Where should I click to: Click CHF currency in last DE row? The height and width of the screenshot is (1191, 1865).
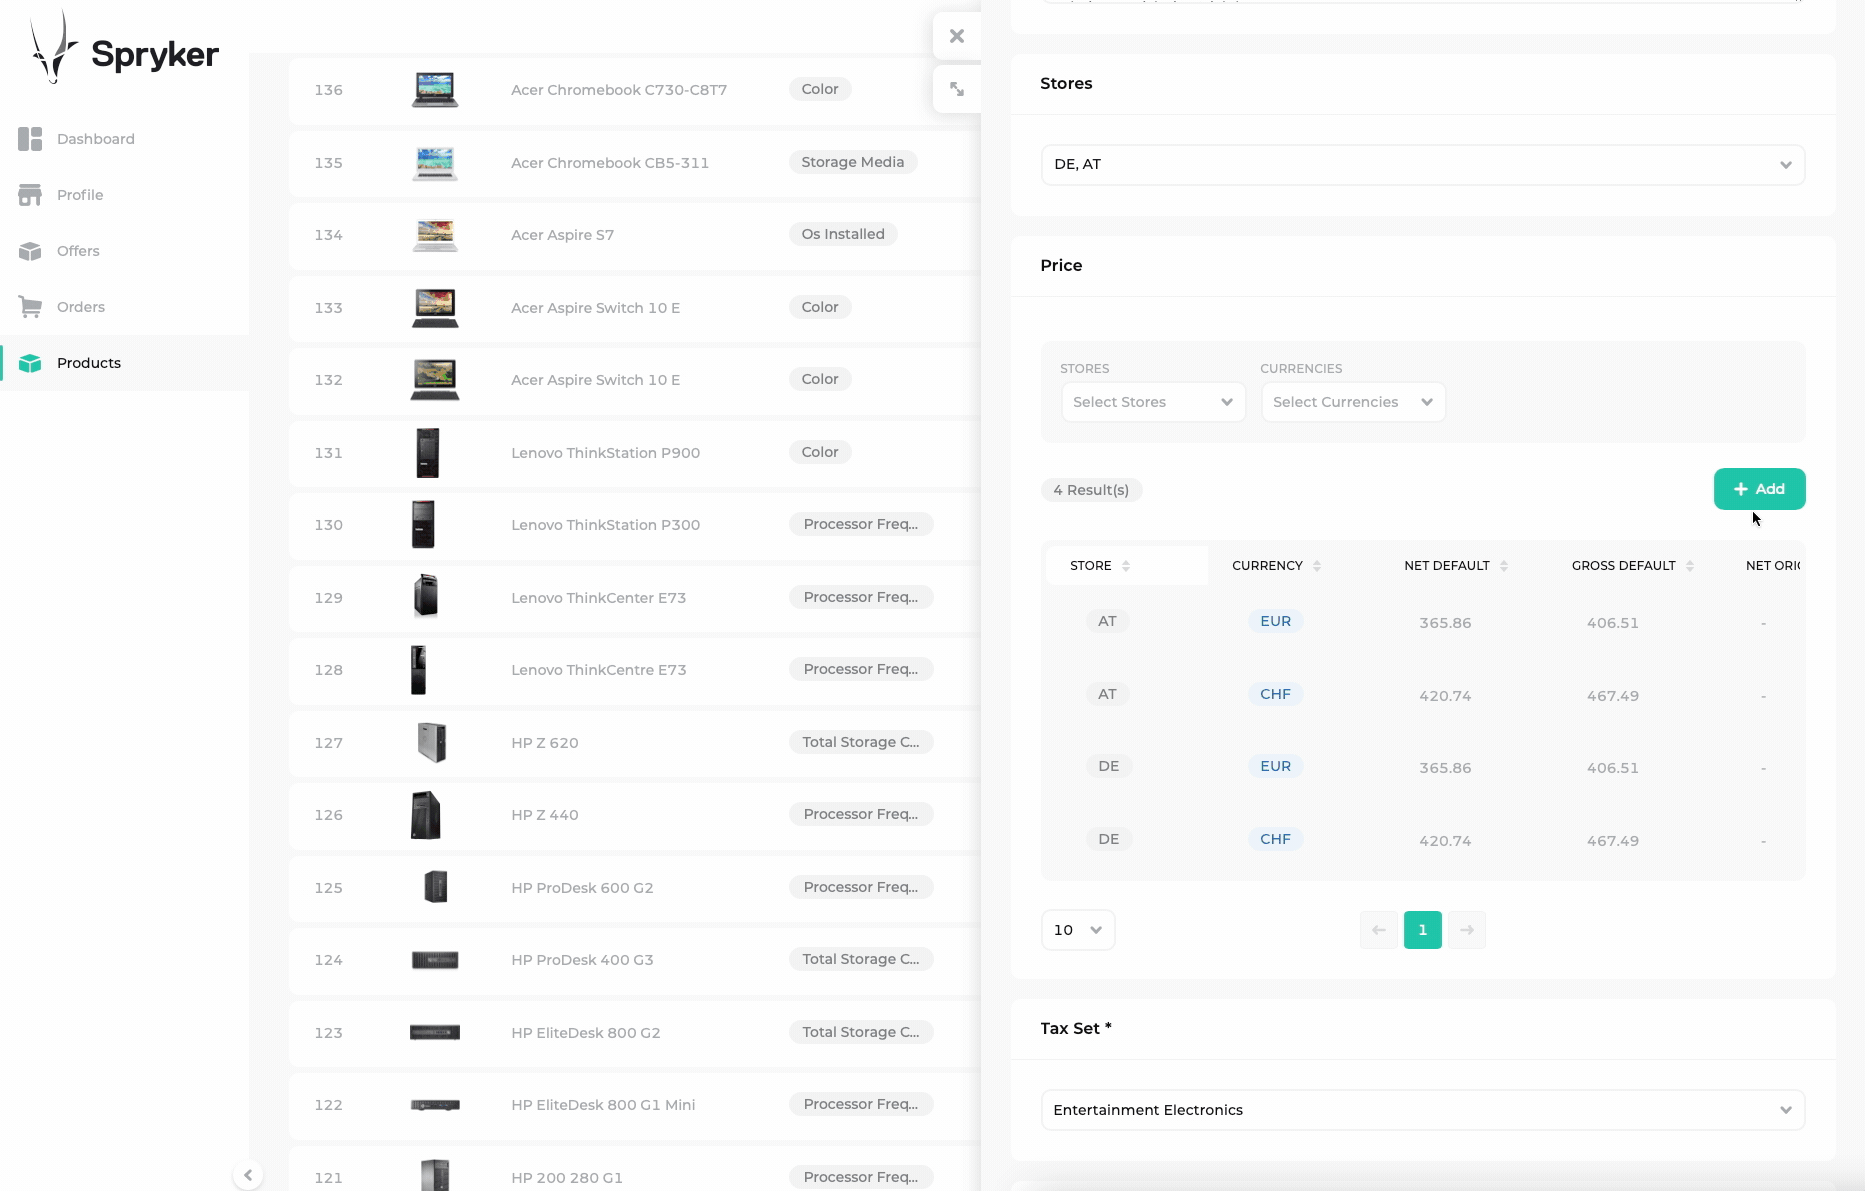[1275, 839]
